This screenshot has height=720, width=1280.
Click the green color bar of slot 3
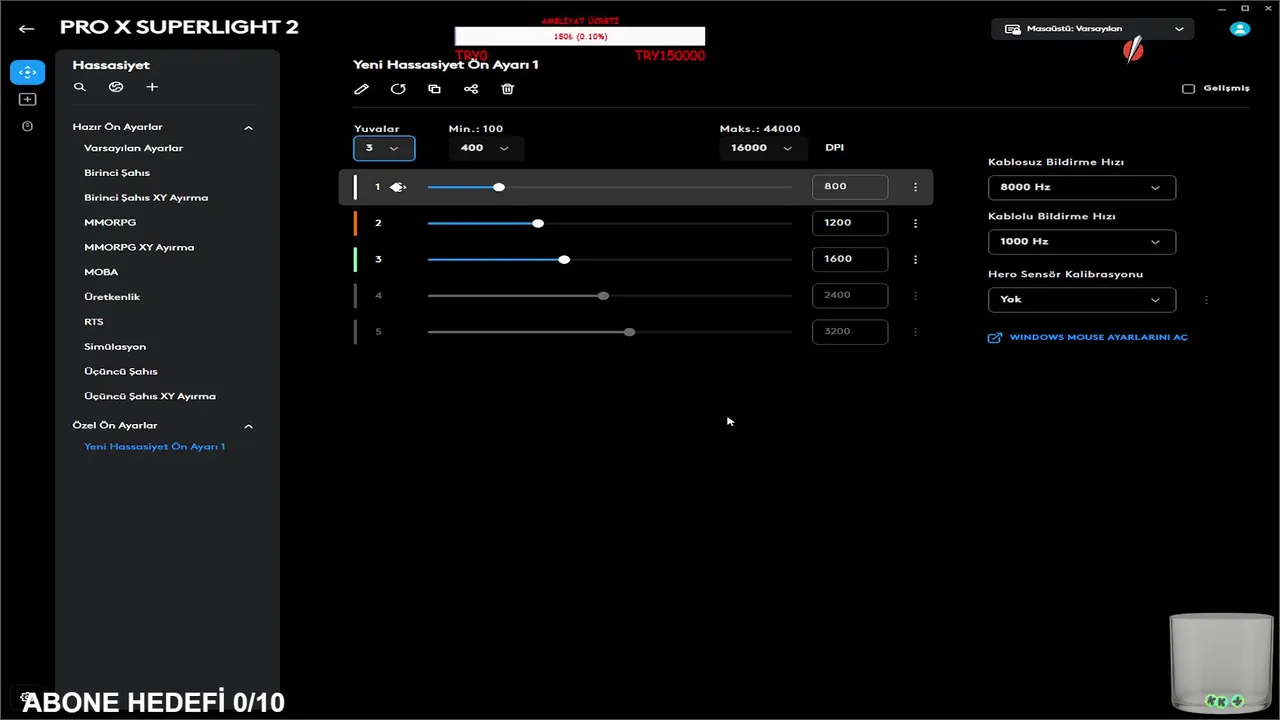(355, 259)
